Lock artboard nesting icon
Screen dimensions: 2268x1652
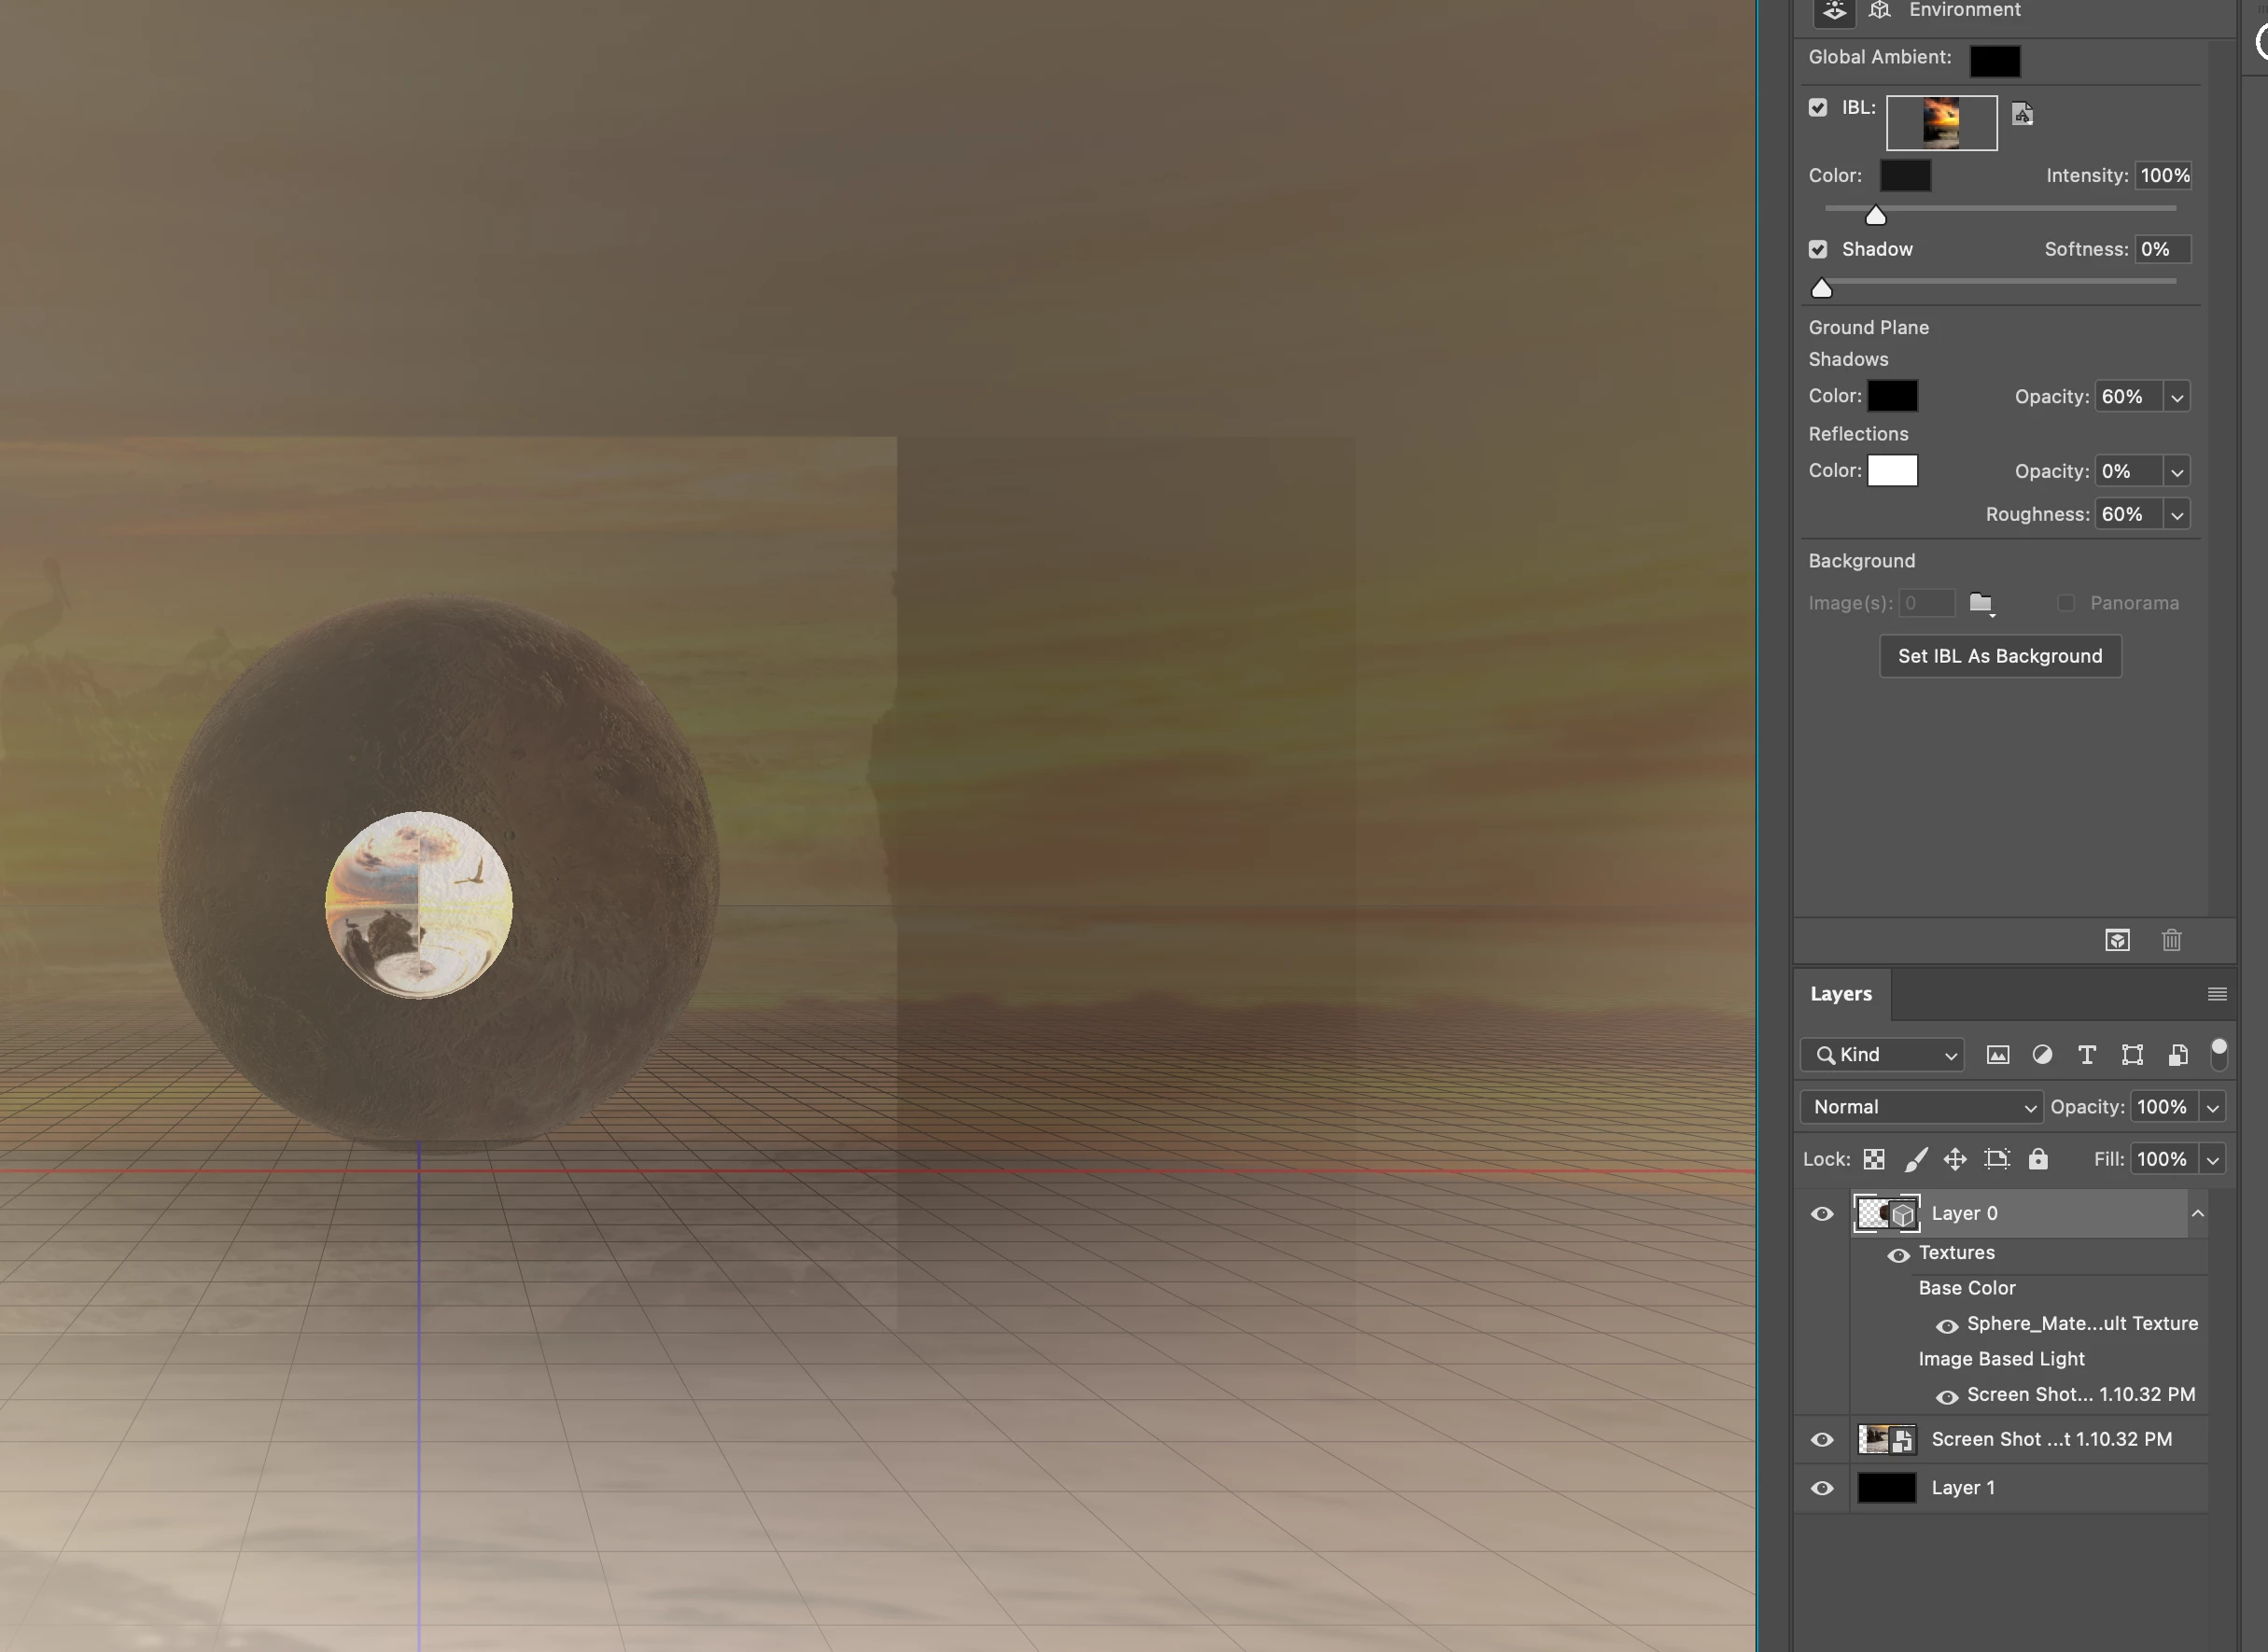(1997, 1159)
